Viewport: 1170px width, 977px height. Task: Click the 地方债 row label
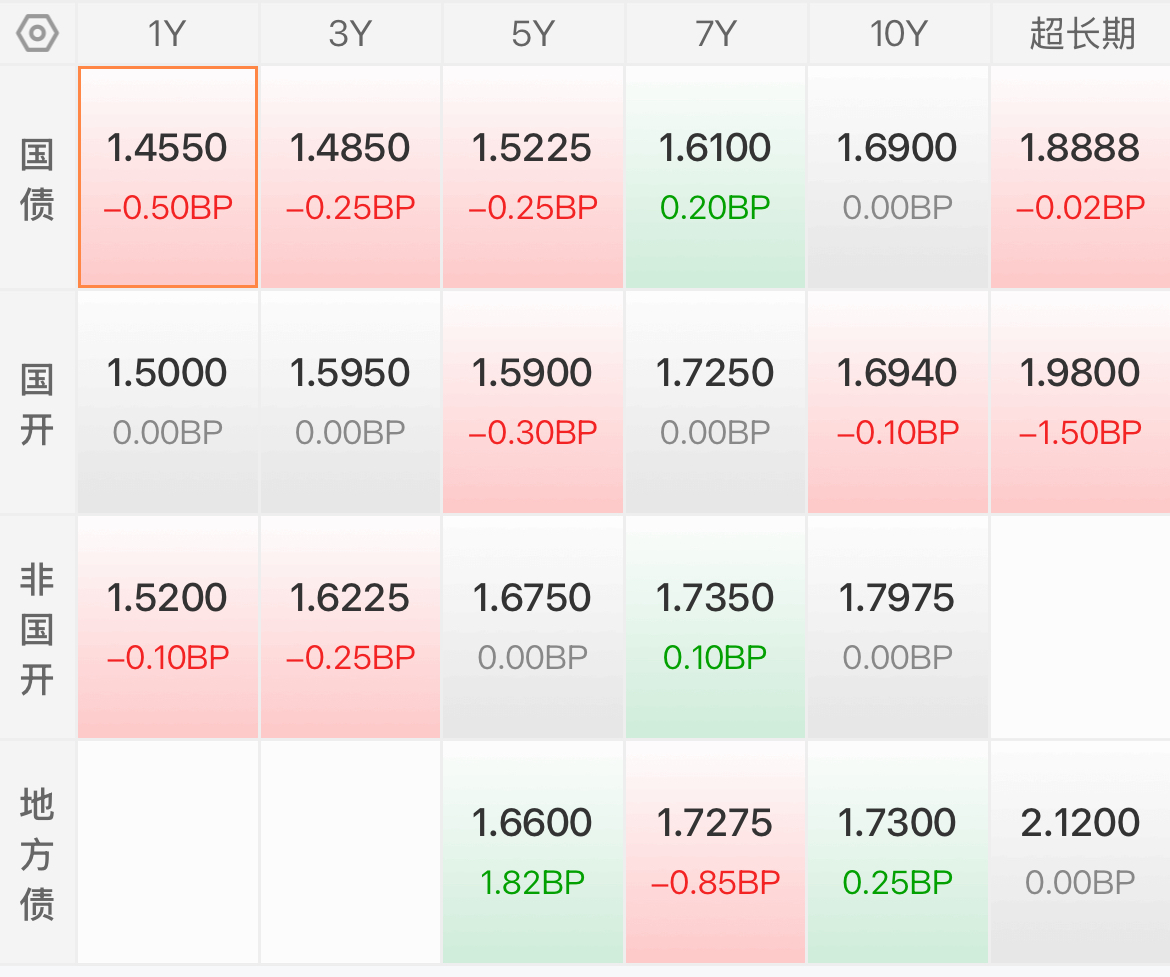(37, 852)
